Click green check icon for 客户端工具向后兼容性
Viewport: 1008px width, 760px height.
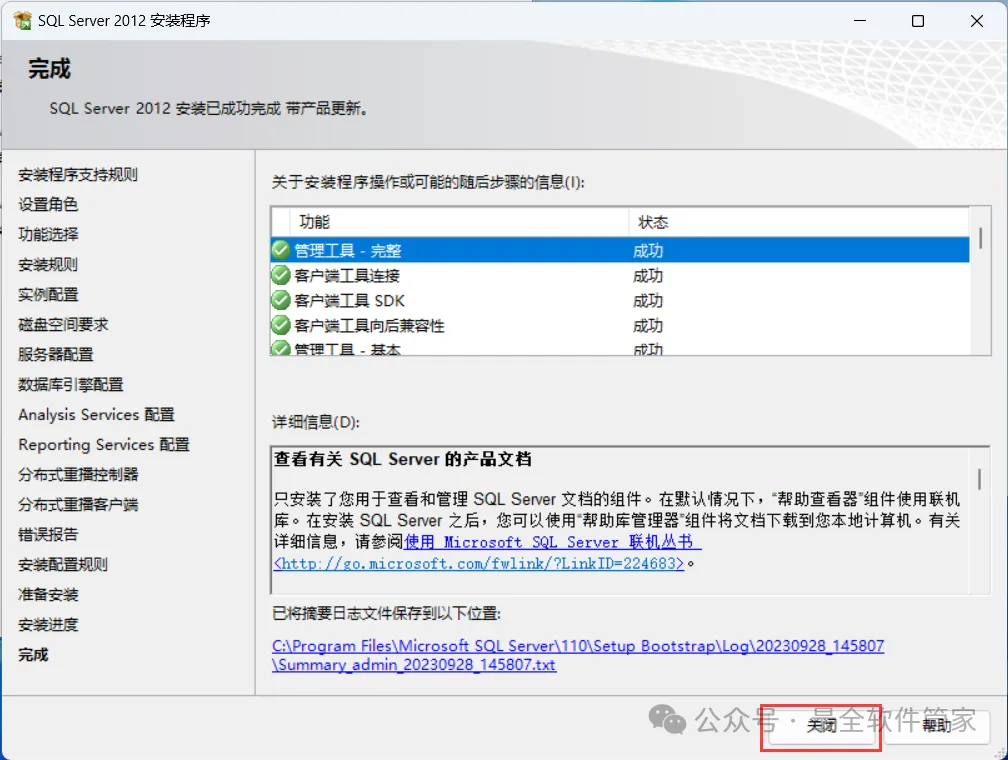coord(281,325)
